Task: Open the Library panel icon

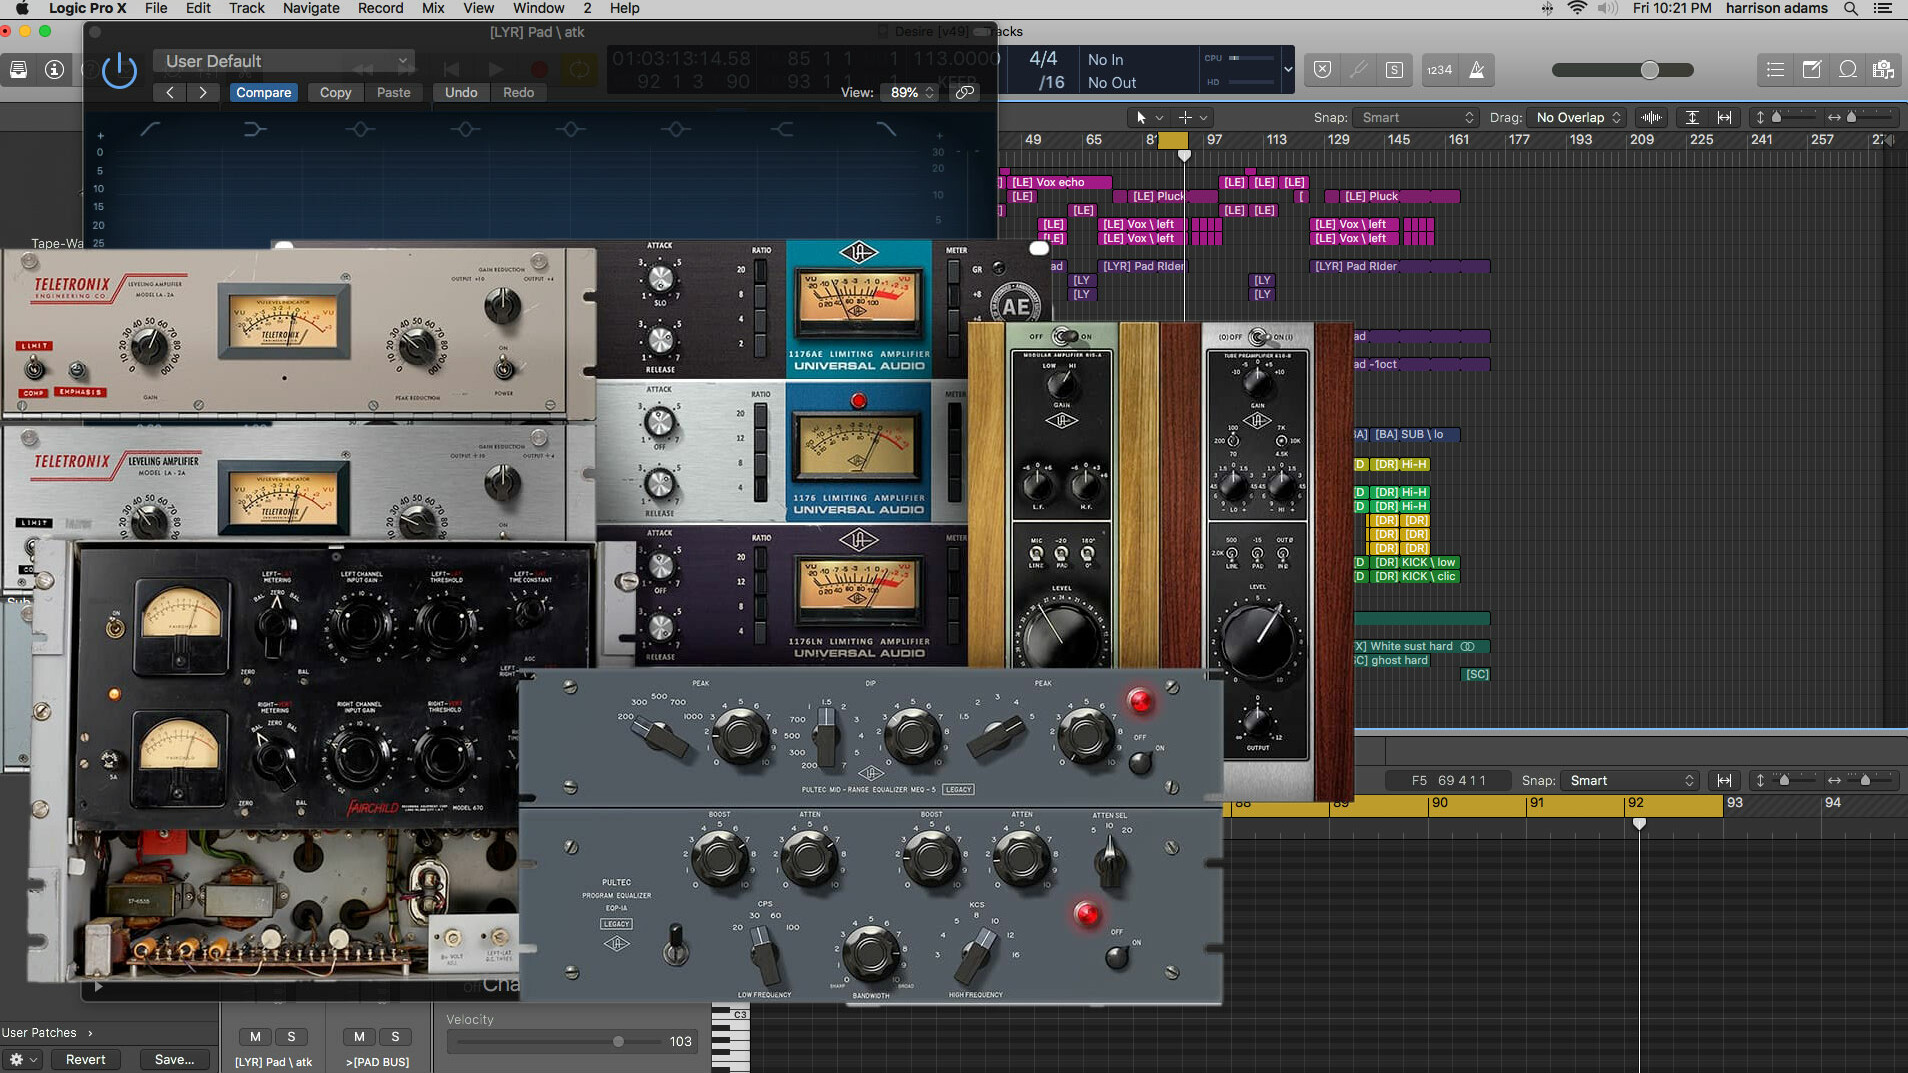Action: point(18,70)
